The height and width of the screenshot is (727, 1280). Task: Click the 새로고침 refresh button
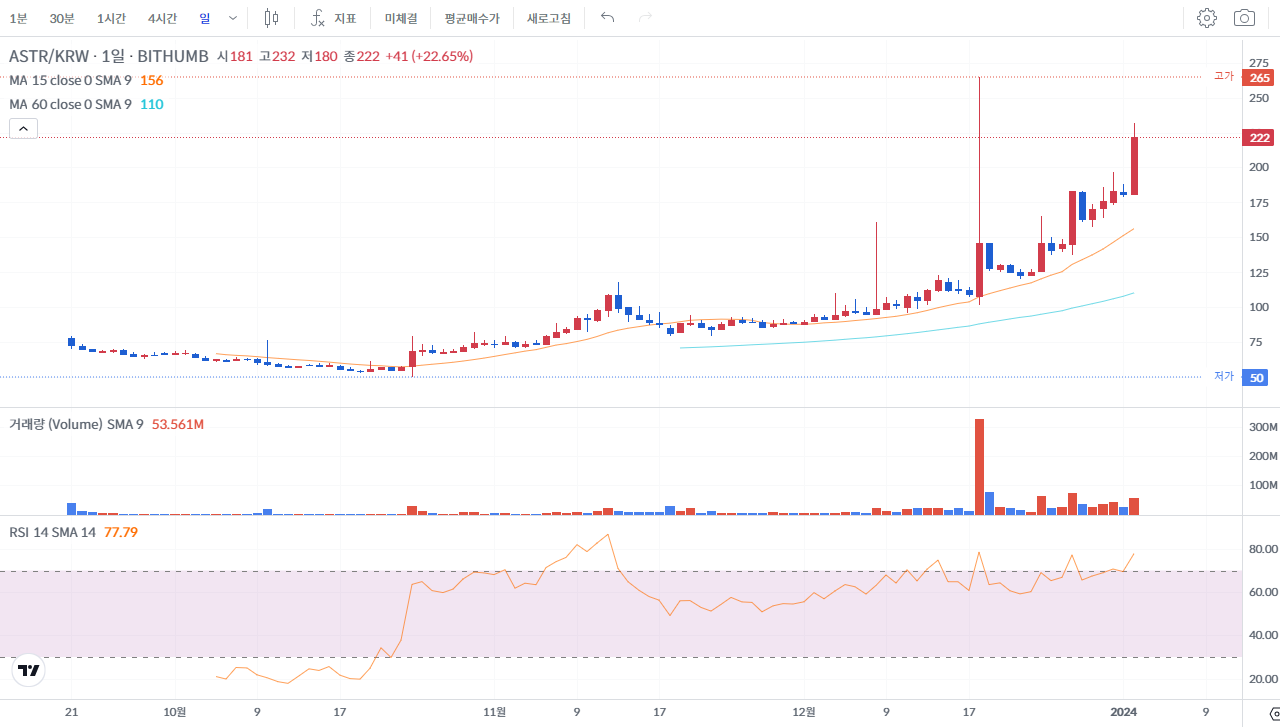pos(549,18)
